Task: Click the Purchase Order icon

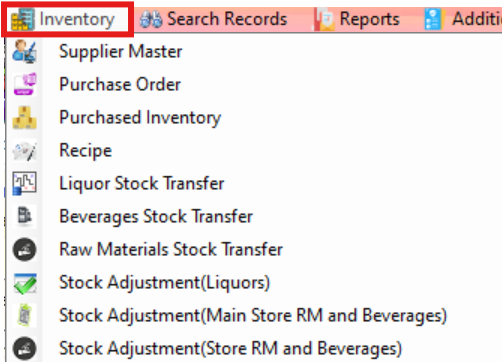Action: (x=24, y=84)
